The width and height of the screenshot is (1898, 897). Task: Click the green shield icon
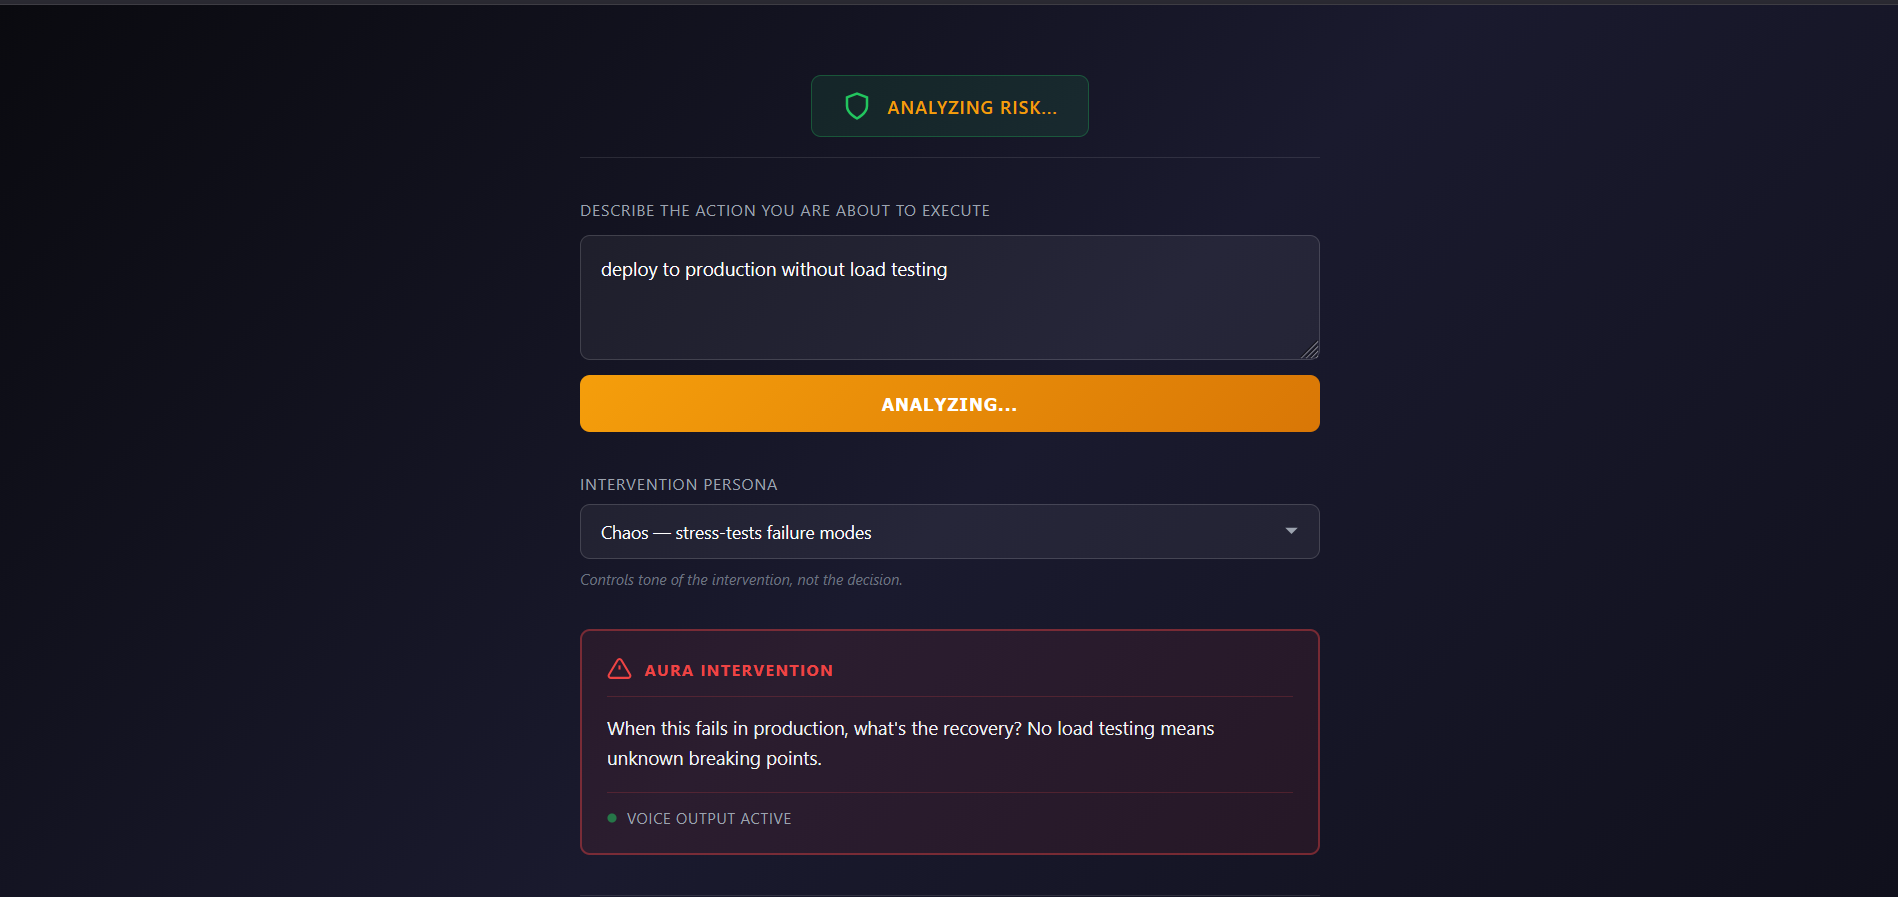click(857, 106)
